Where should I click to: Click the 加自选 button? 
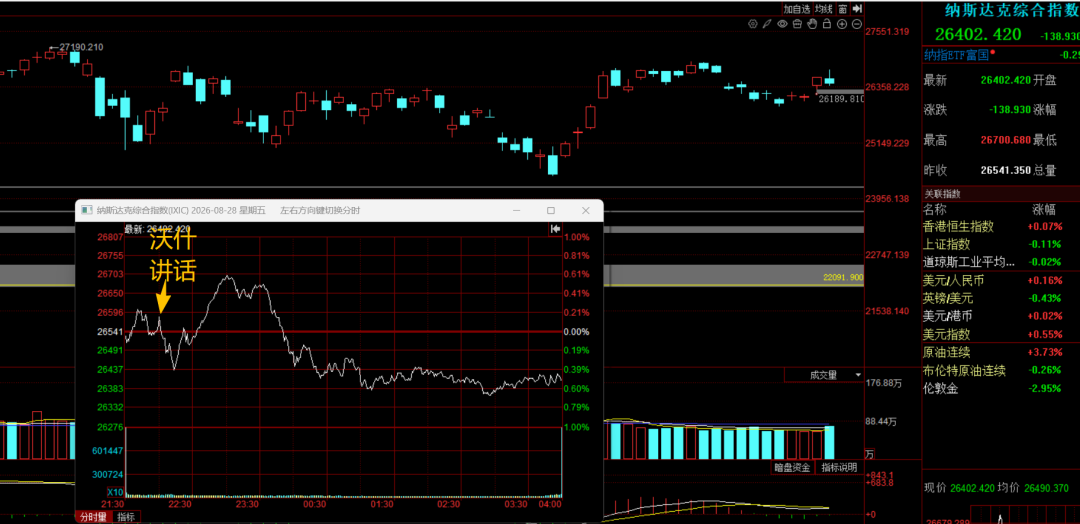tap(797, 8)
